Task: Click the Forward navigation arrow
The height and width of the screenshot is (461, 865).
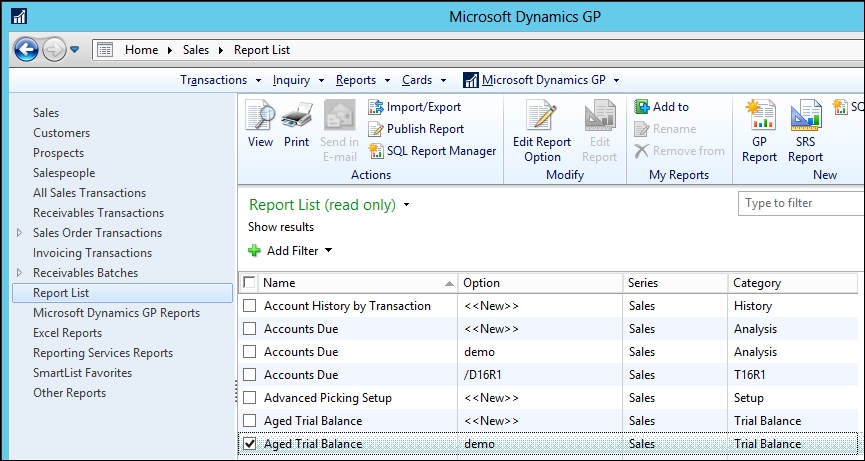Action: coord(54,50)
